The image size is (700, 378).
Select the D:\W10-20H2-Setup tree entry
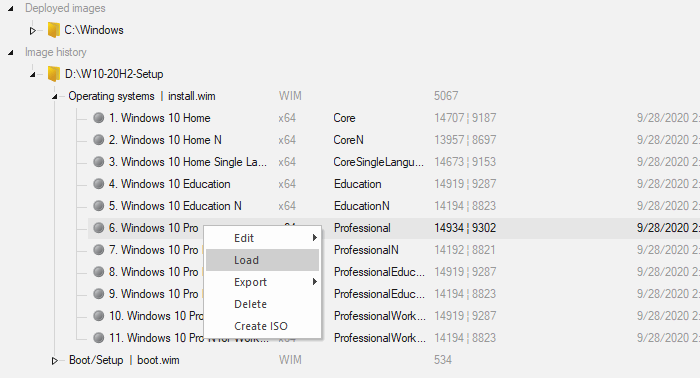tap(114, 74)
